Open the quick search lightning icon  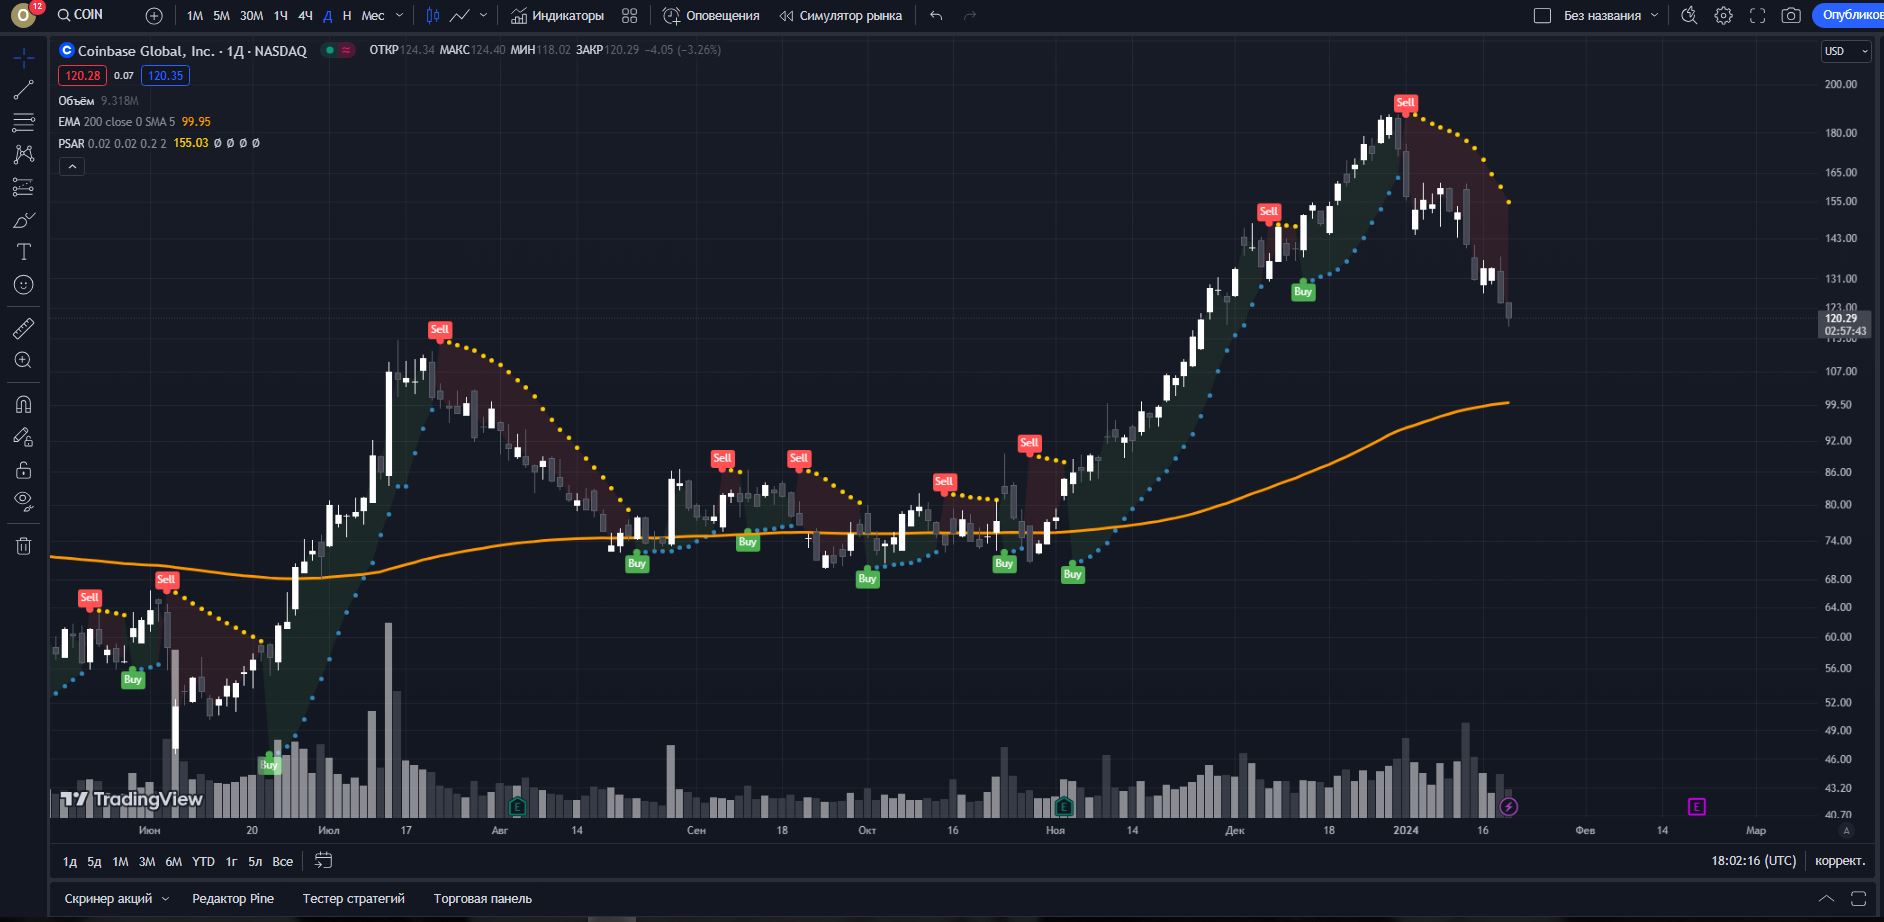click(1689, 16)
